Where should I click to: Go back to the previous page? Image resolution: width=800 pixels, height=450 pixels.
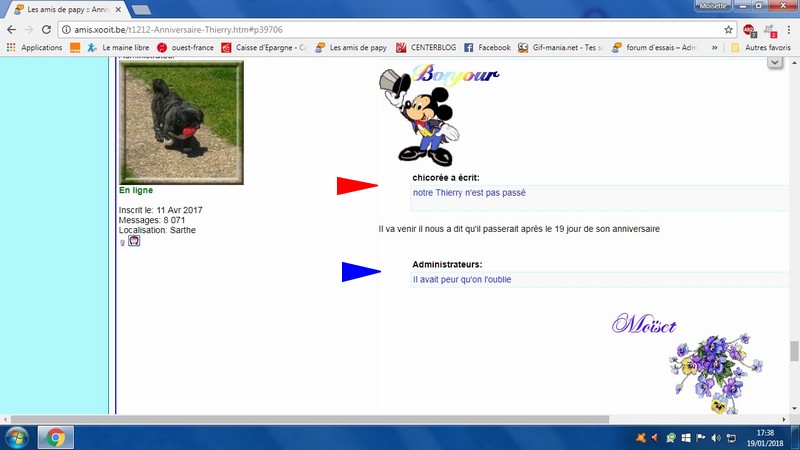pyautogui.click(x=11, y=30)
